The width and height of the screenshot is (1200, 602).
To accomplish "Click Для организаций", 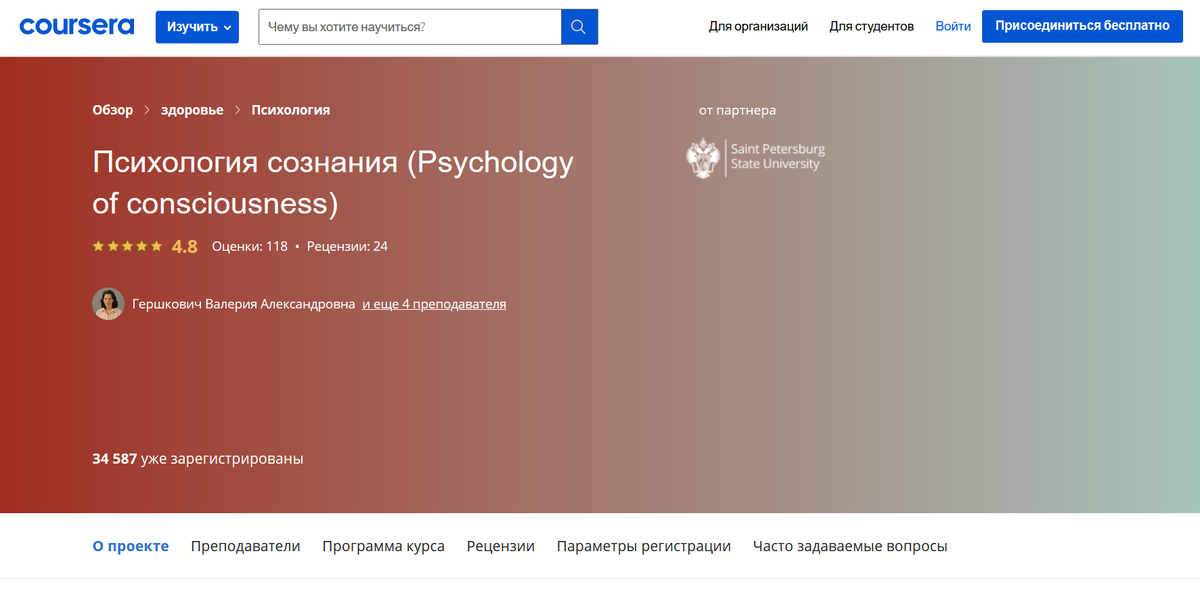I will pos(758,27).
